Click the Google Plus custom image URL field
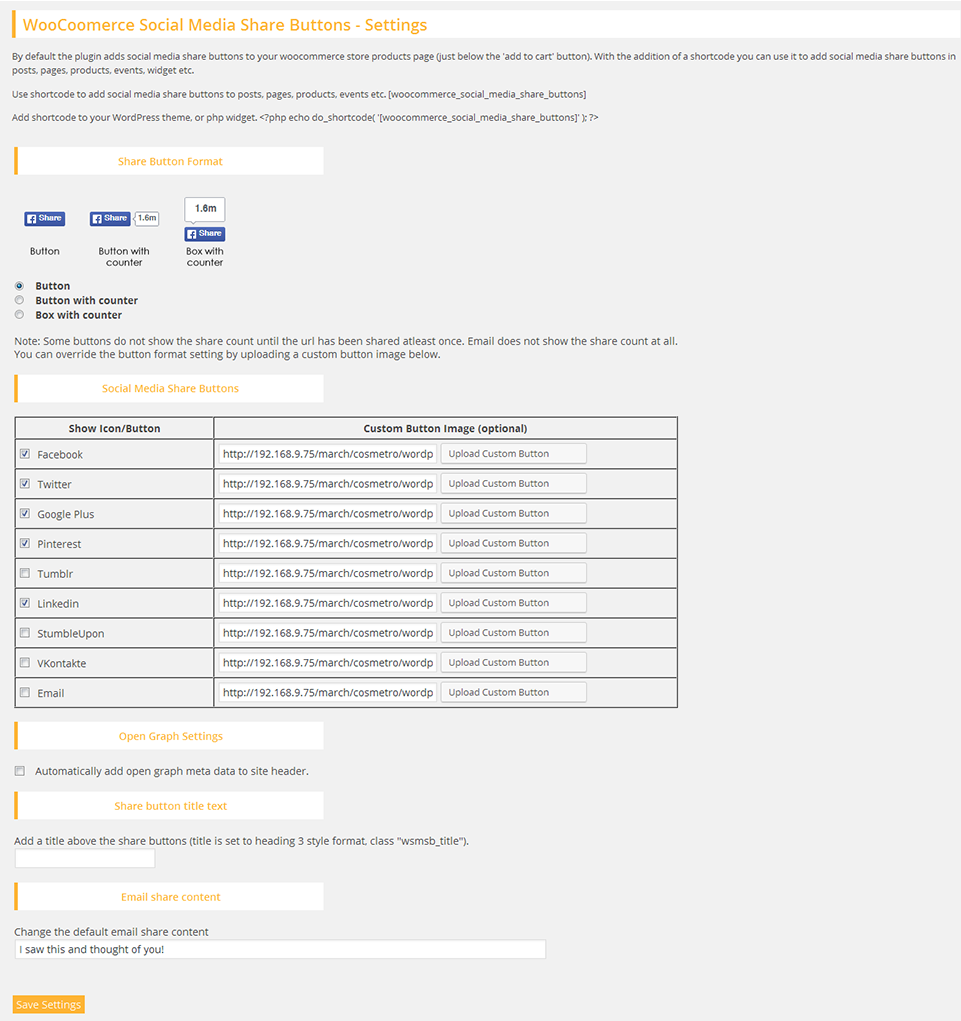Screen dimensions: 961x1021 click(327, 514)
